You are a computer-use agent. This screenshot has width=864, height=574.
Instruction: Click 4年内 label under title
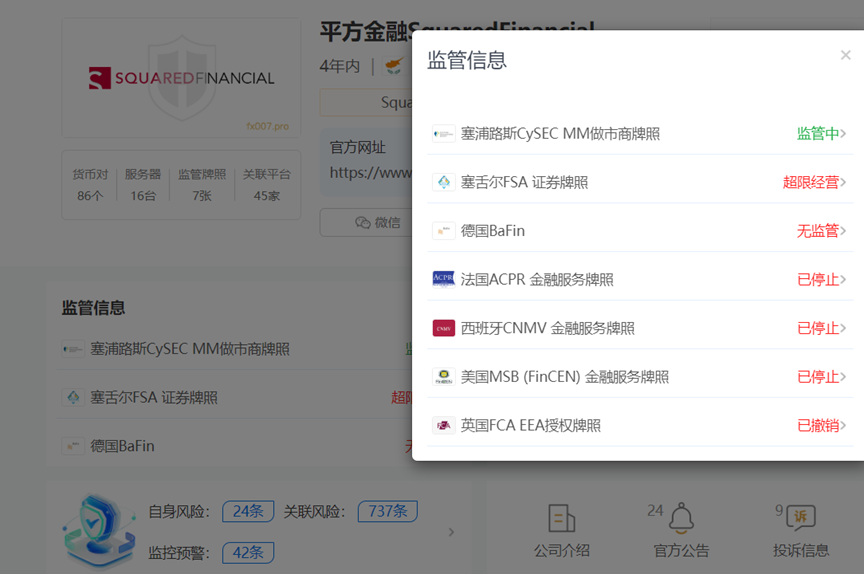(x=340, y=66)
